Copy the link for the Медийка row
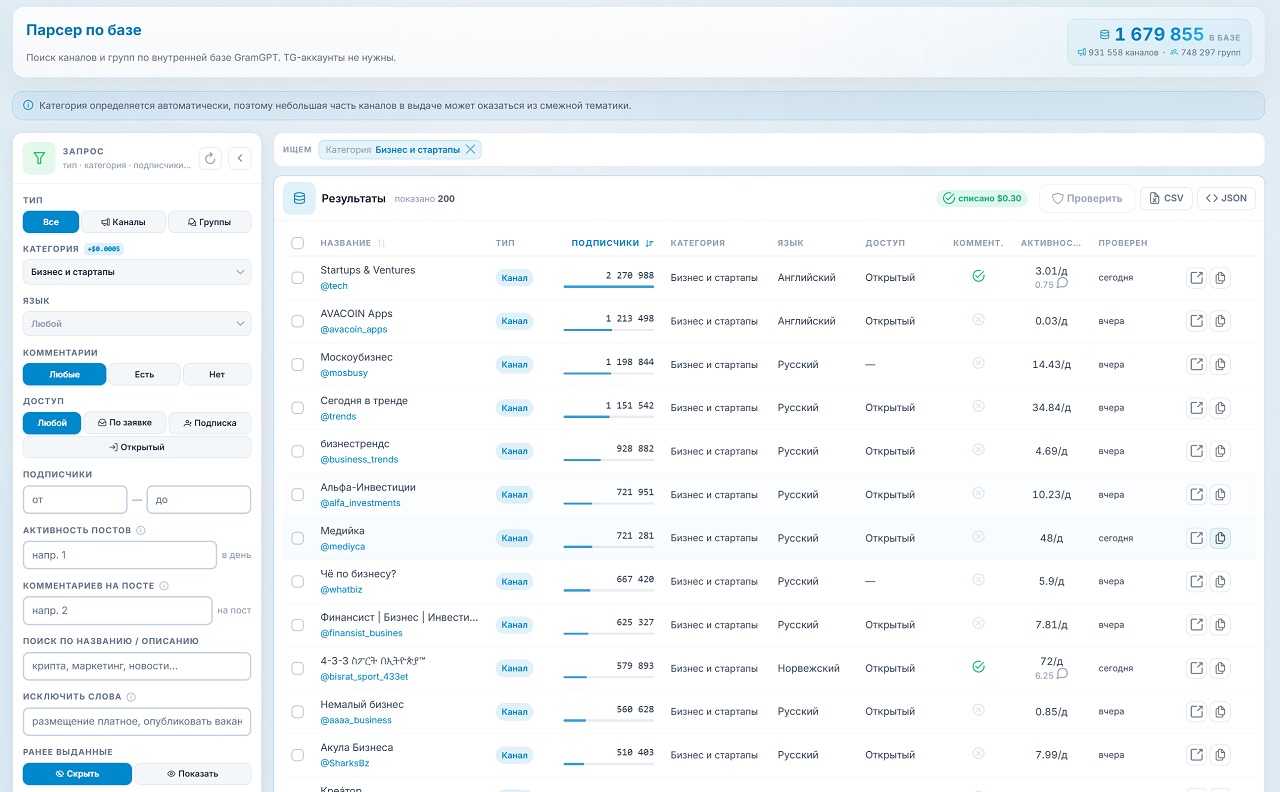The width and height of the screenshot is (1280, 792). (1220, 538)
